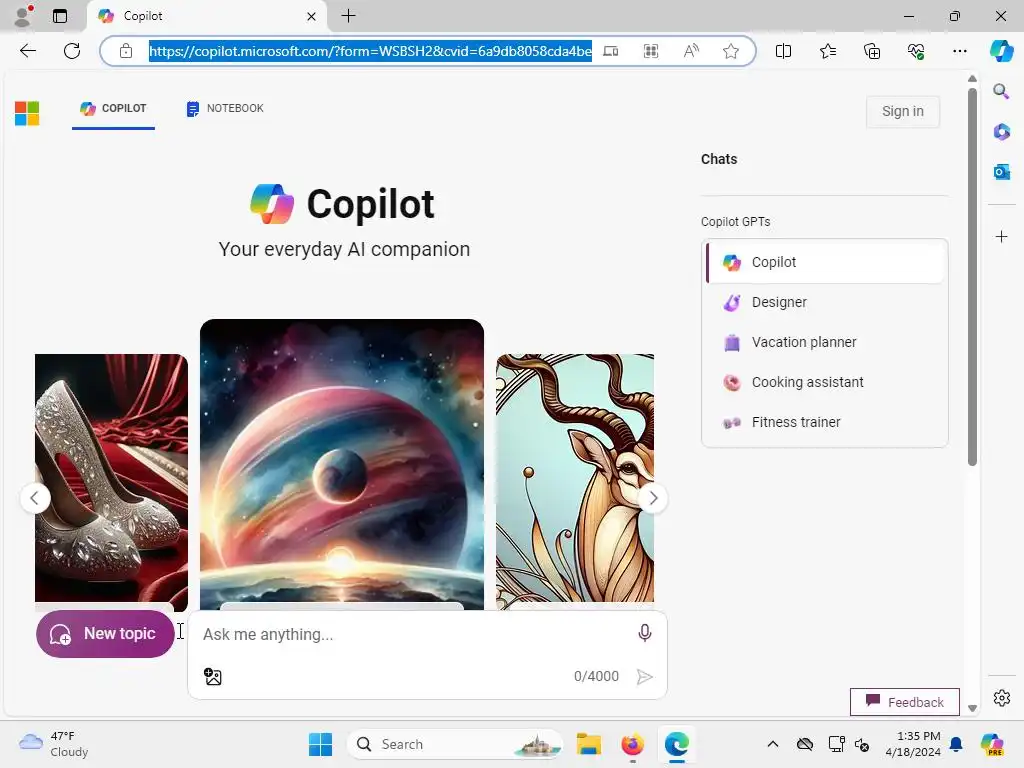
Task: Open Microsoft 365 sidebar icon
Action: [x=1001, y=132]
